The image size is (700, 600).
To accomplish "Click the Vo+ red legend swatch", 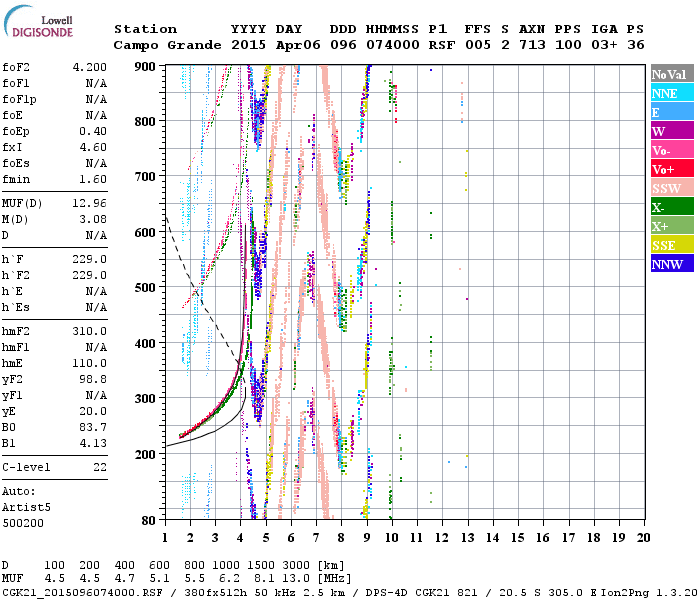I will [x=672, y=169].
